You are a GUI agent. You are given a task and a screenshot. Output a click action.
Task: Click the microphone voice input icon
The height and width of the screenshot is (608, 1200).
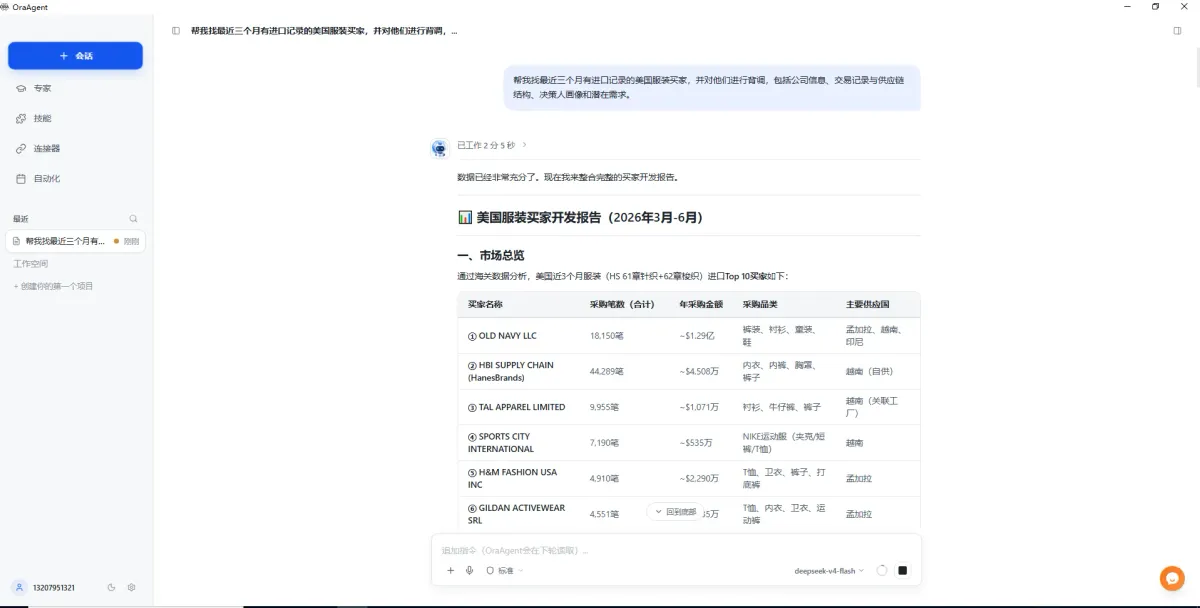(469, 570)
